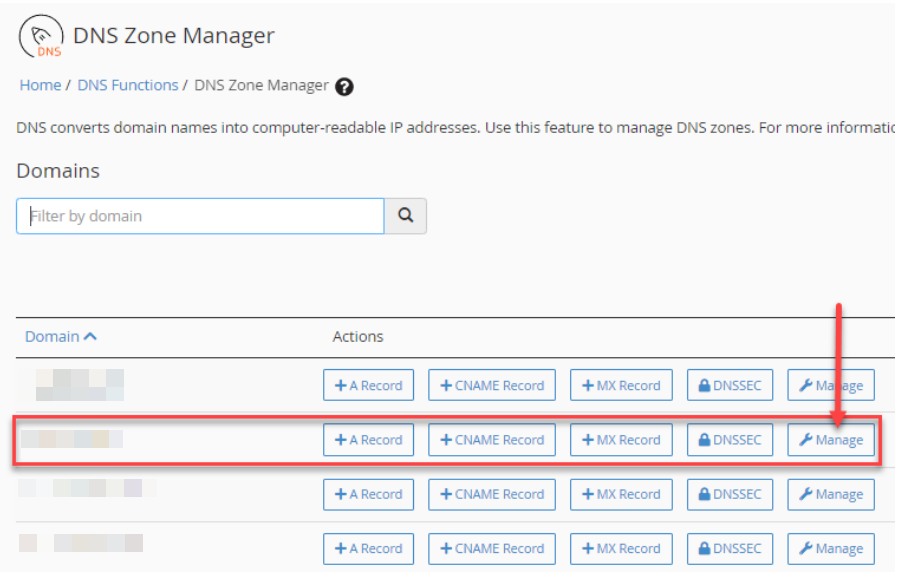This screenshot has height=586, width=901.
Task: Click Manage for first domain row
Action: 831,385
